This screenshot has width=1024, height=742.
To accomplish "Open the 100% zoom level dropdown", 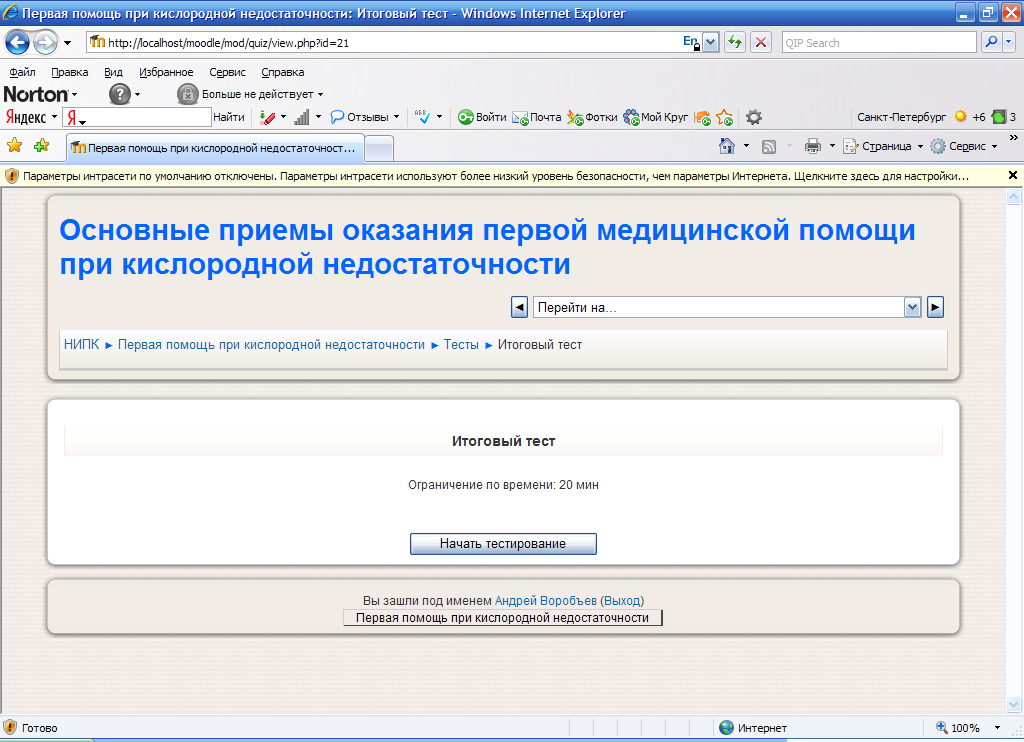I will pos(997,728).
